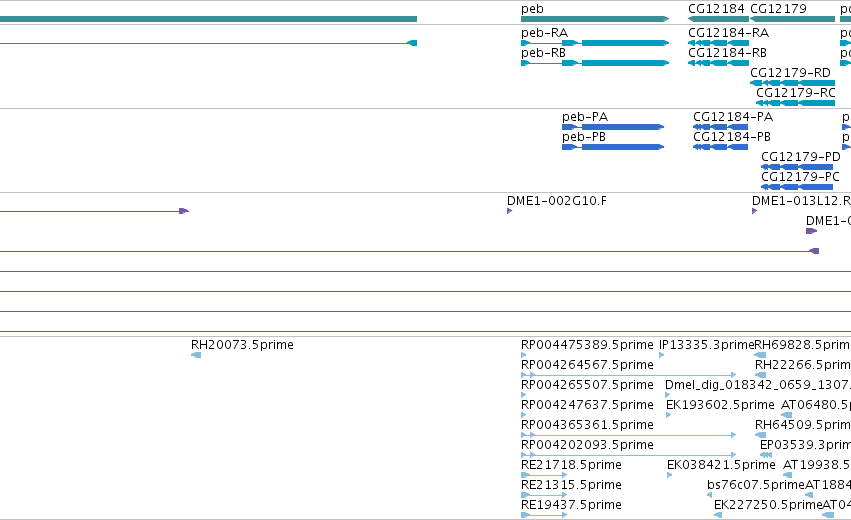The image size is (851, 520).
Task: Click the CG12184-RA transcript
Action: tap(719, 43)
